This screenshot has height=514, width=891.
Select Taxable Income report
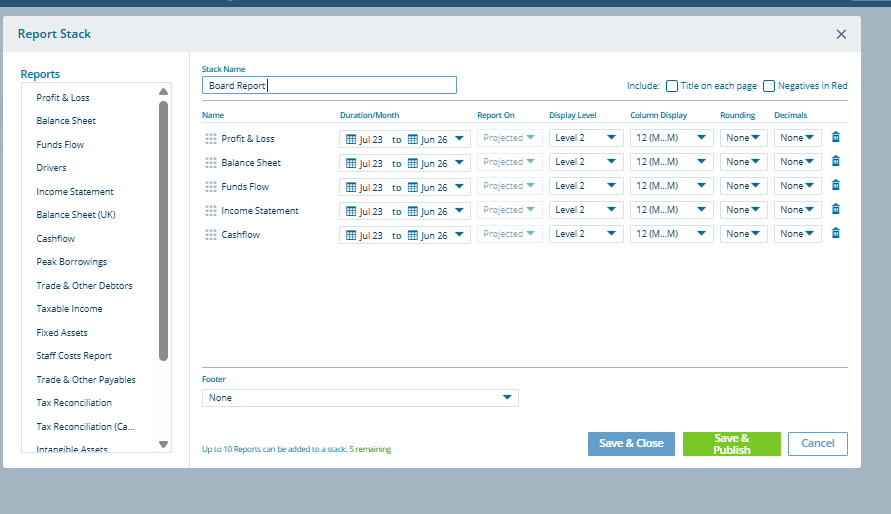tap(69, 309)
